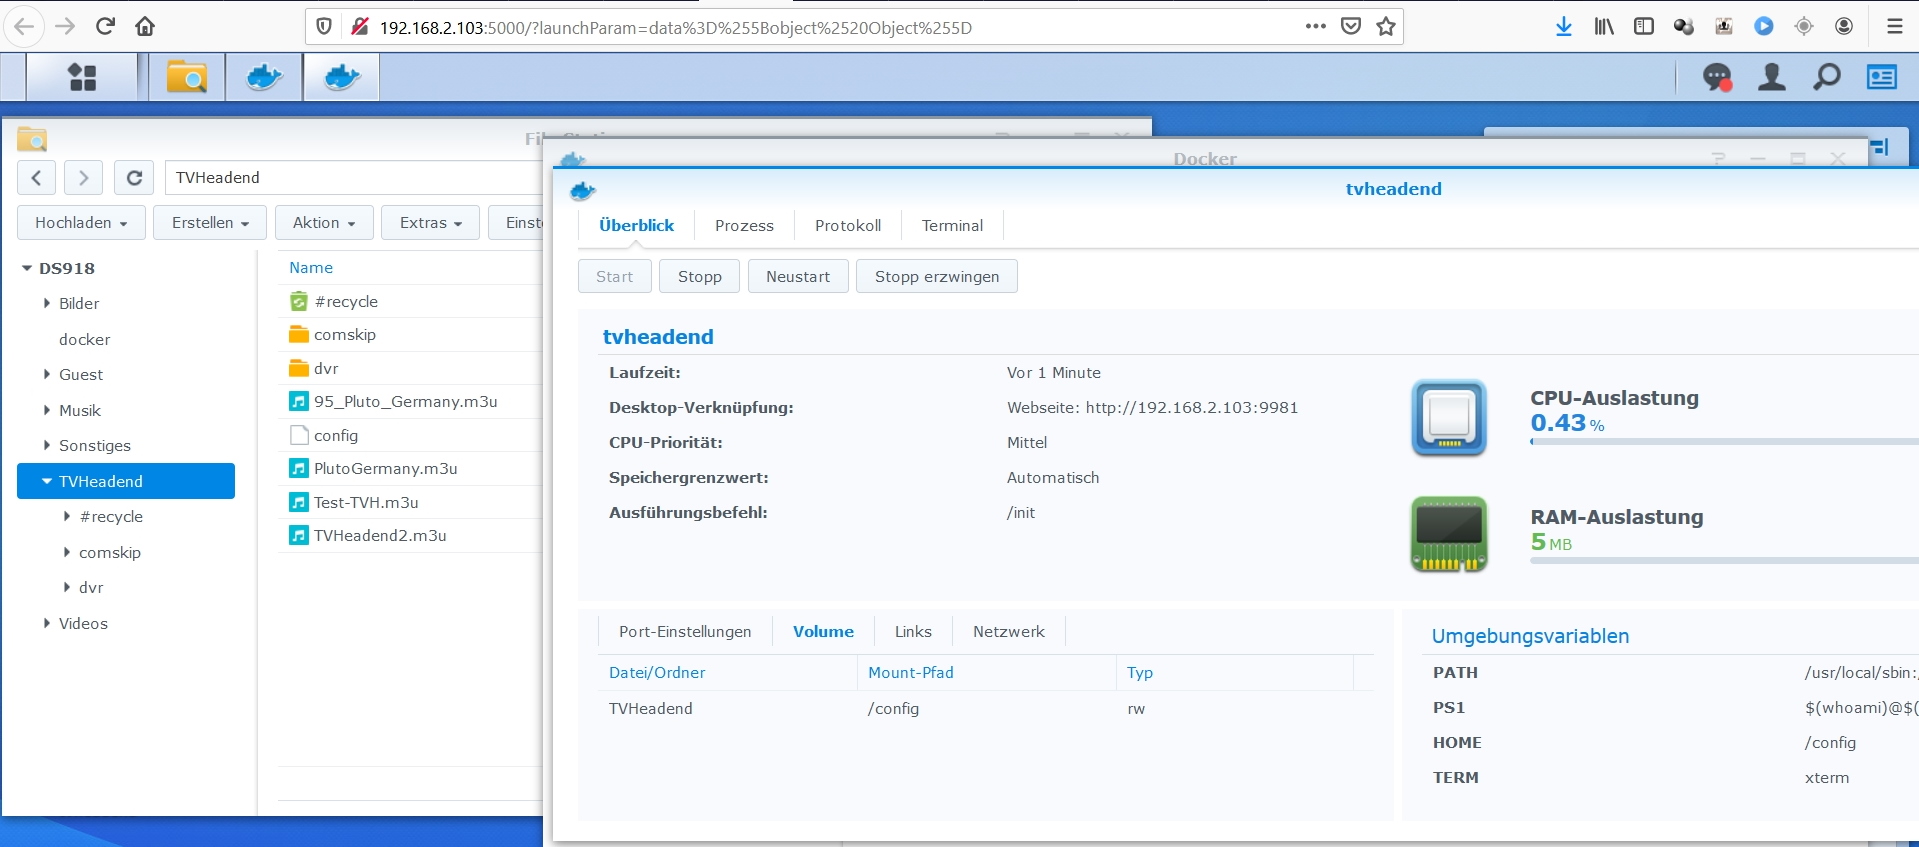Screen dimensions: 1919x847
Task: Click the RAM-Auslastung memory icon
Action: point(1449,535)
